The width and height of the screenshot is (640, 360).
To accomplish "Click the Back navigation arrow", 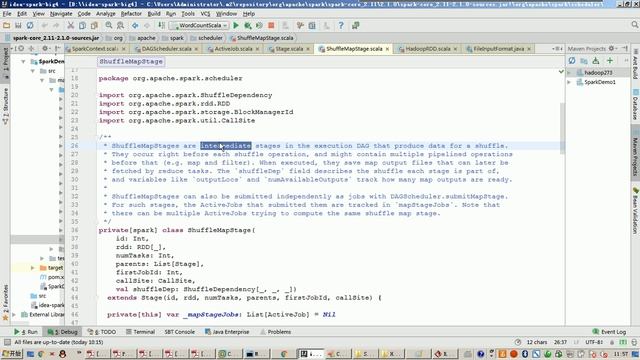I will tap(135, 25).
